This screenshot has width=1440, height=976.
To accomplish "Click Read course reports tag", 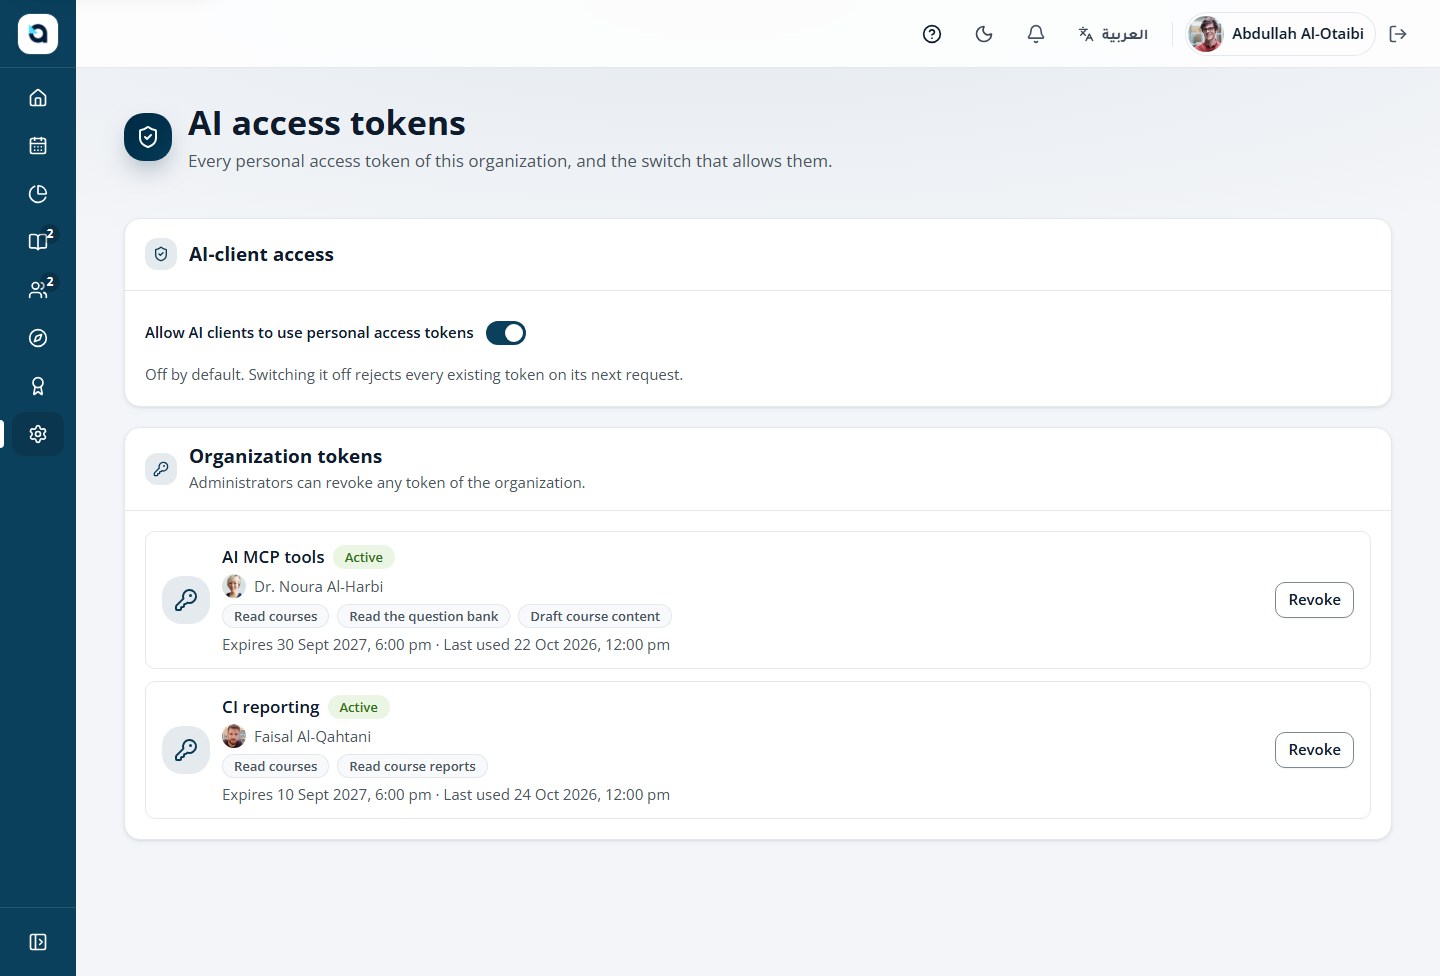I will [x=412, y=766].
